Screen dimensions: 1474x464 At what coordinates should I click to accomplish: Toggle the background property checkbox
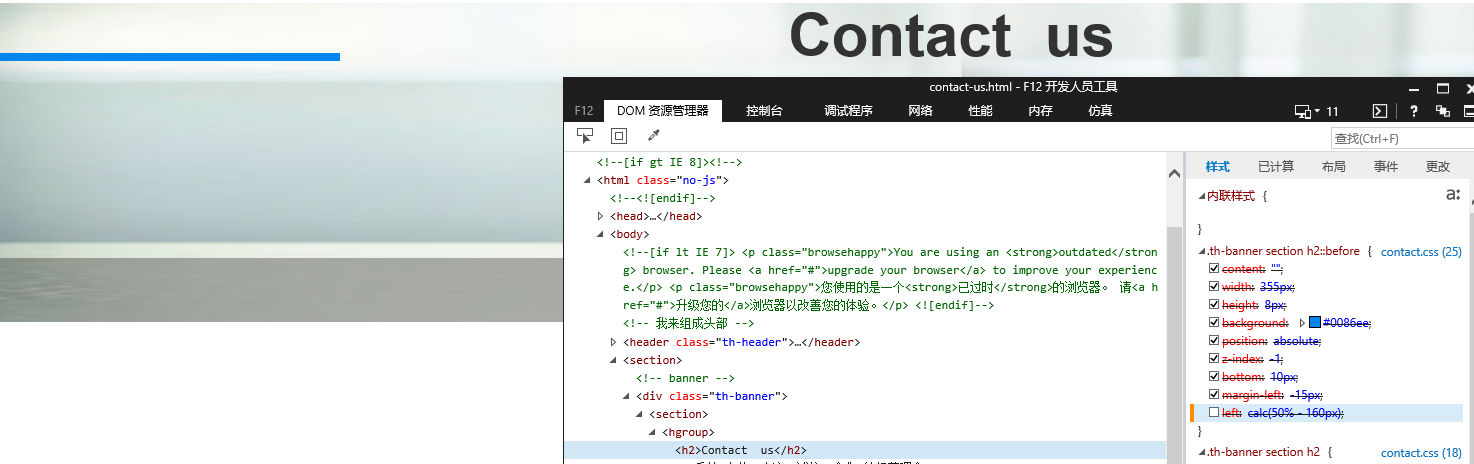click(x=1214, y=323)
